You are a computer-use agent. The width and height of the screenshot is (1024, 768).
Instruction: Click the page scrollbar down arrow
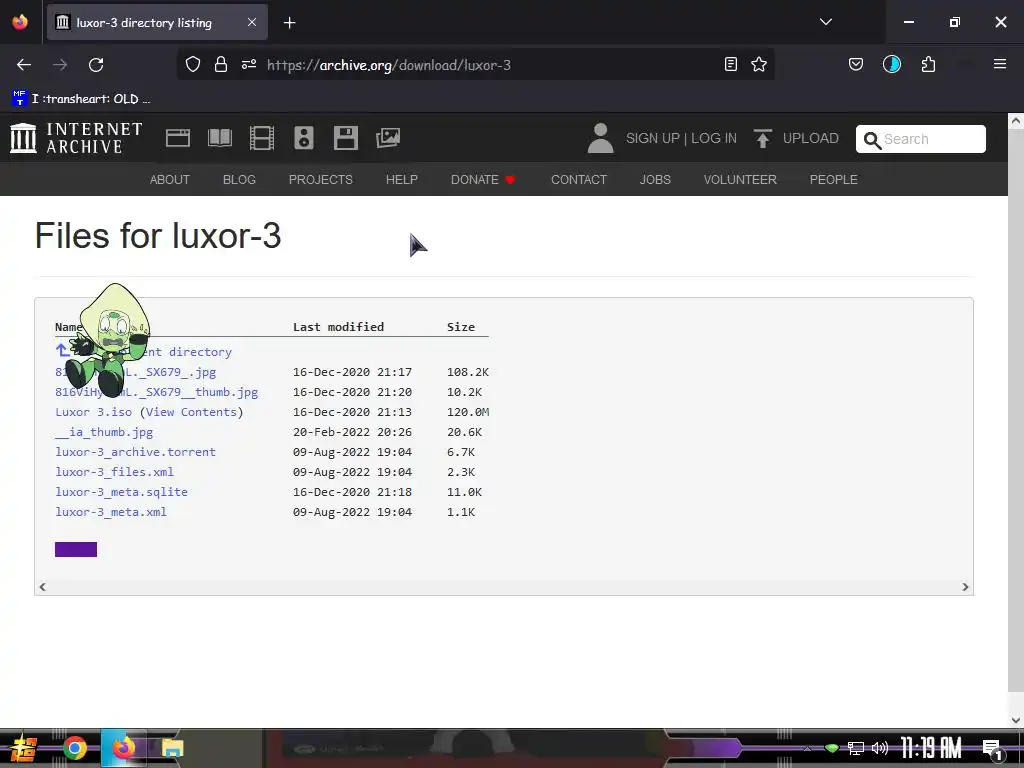click(x=1016, y=720)
